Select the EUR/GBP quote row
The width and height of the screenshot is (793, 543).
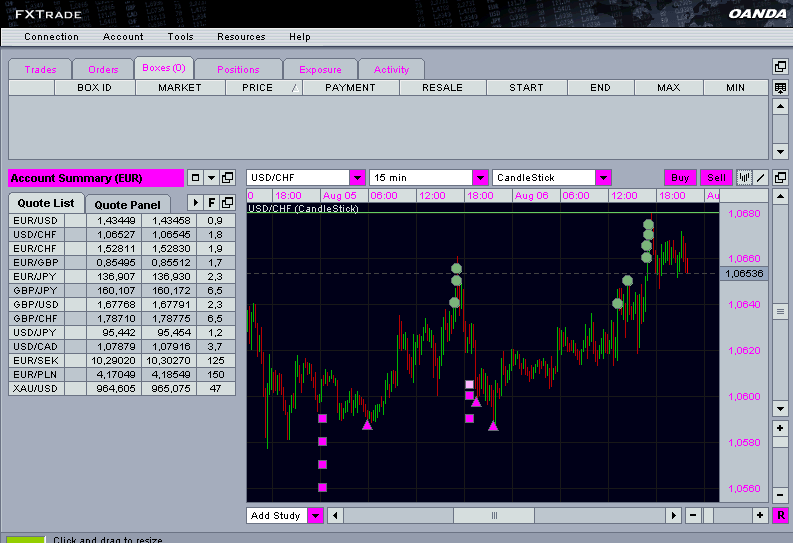pyautogui.click(x=122, y=262)
